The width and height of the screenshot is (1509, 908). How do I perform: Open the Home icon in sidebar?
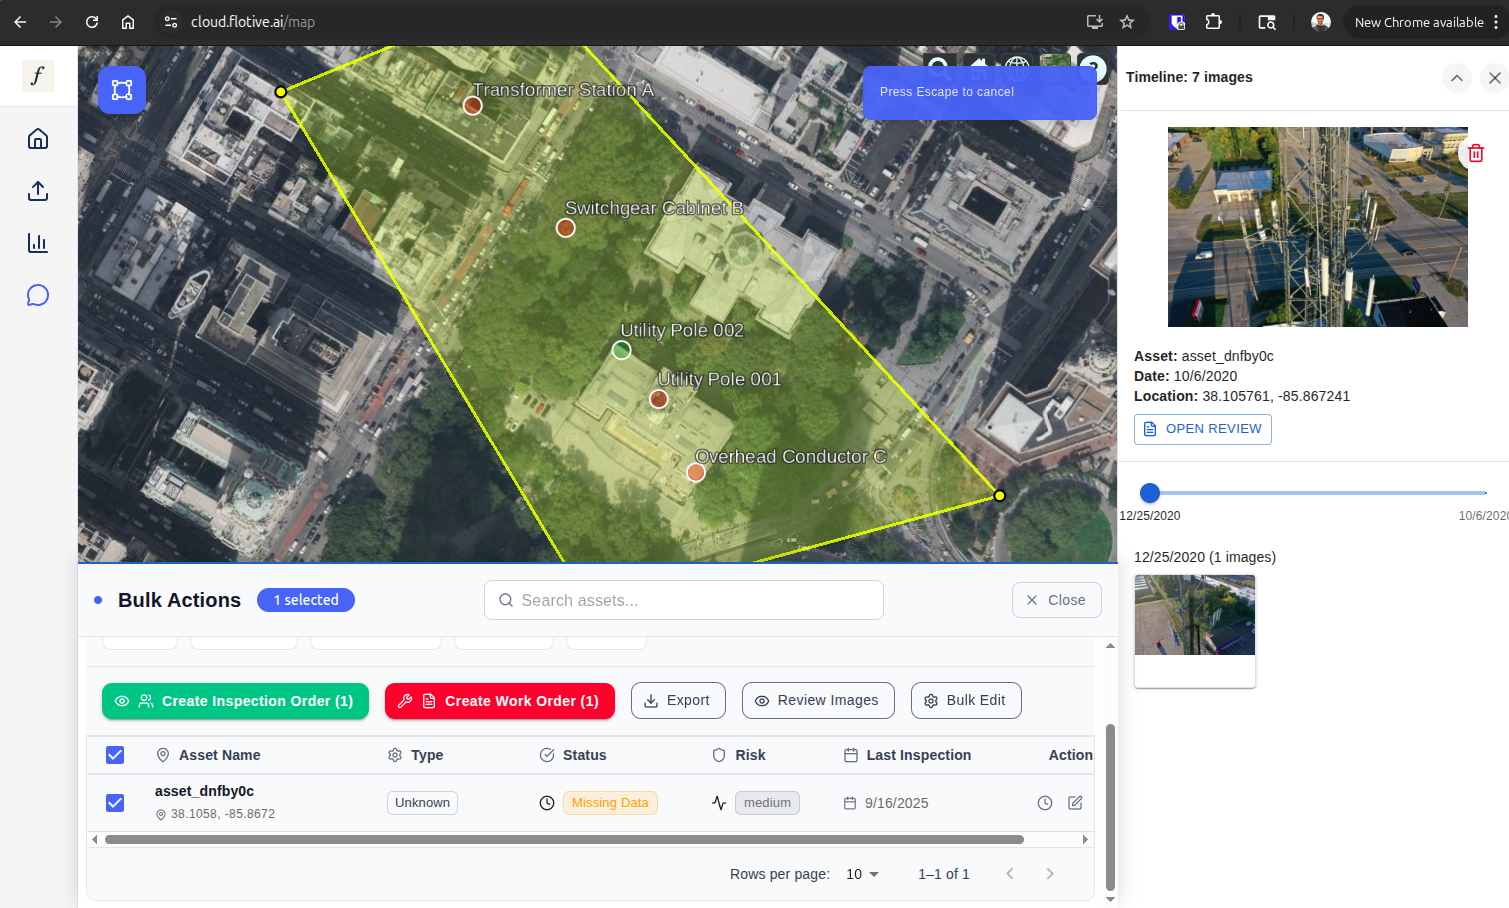(38, 139)
